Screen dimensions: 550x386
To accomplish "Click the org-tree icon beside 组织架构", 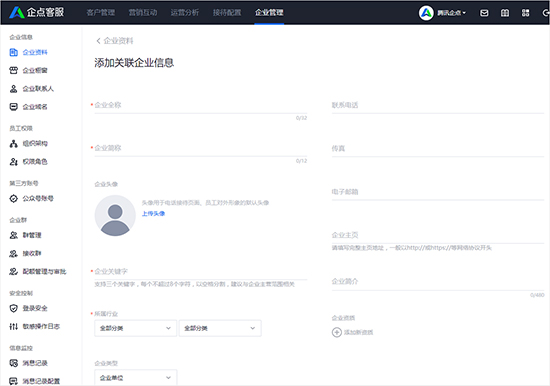I will tap(13, 144).
